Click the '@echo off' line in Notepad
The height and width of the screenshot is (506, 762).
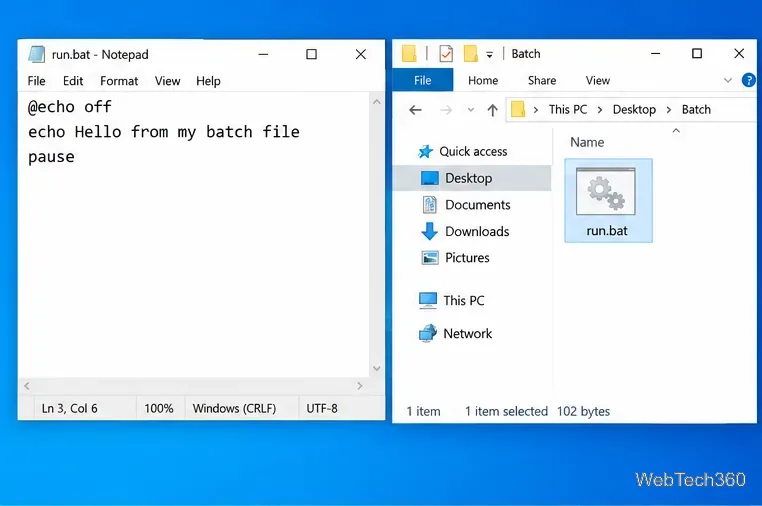point(69,107)
